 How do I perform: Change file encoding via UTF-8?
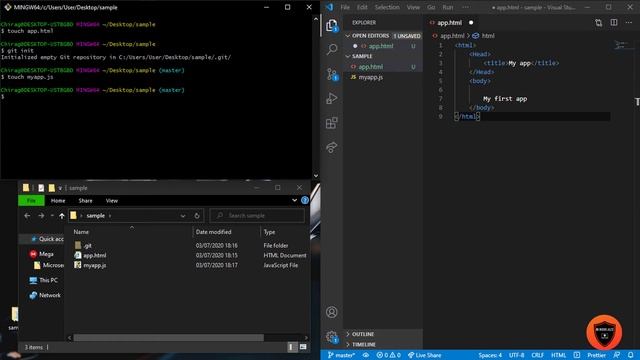(516, 355)
